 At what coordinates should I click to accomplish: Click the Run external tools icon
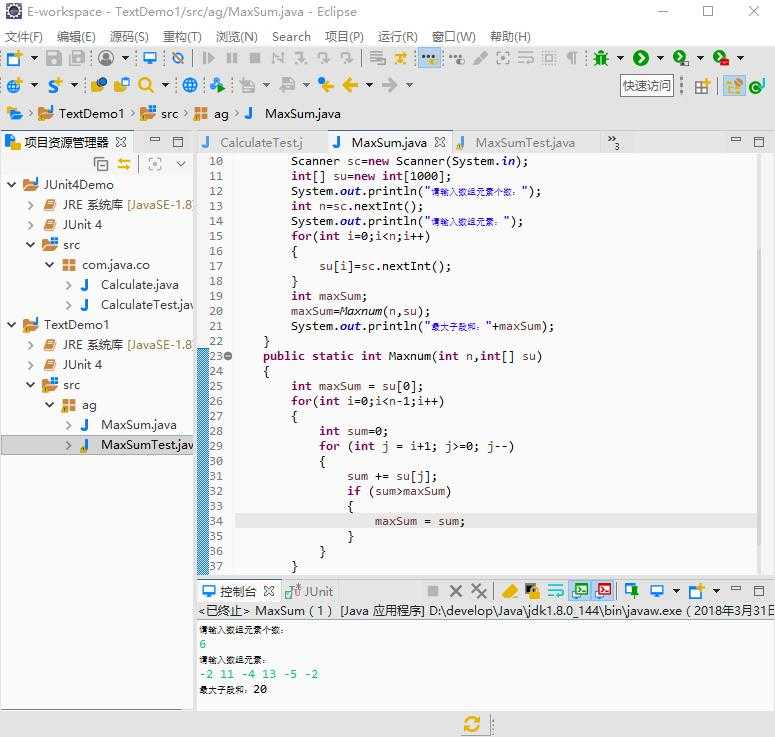721,58
